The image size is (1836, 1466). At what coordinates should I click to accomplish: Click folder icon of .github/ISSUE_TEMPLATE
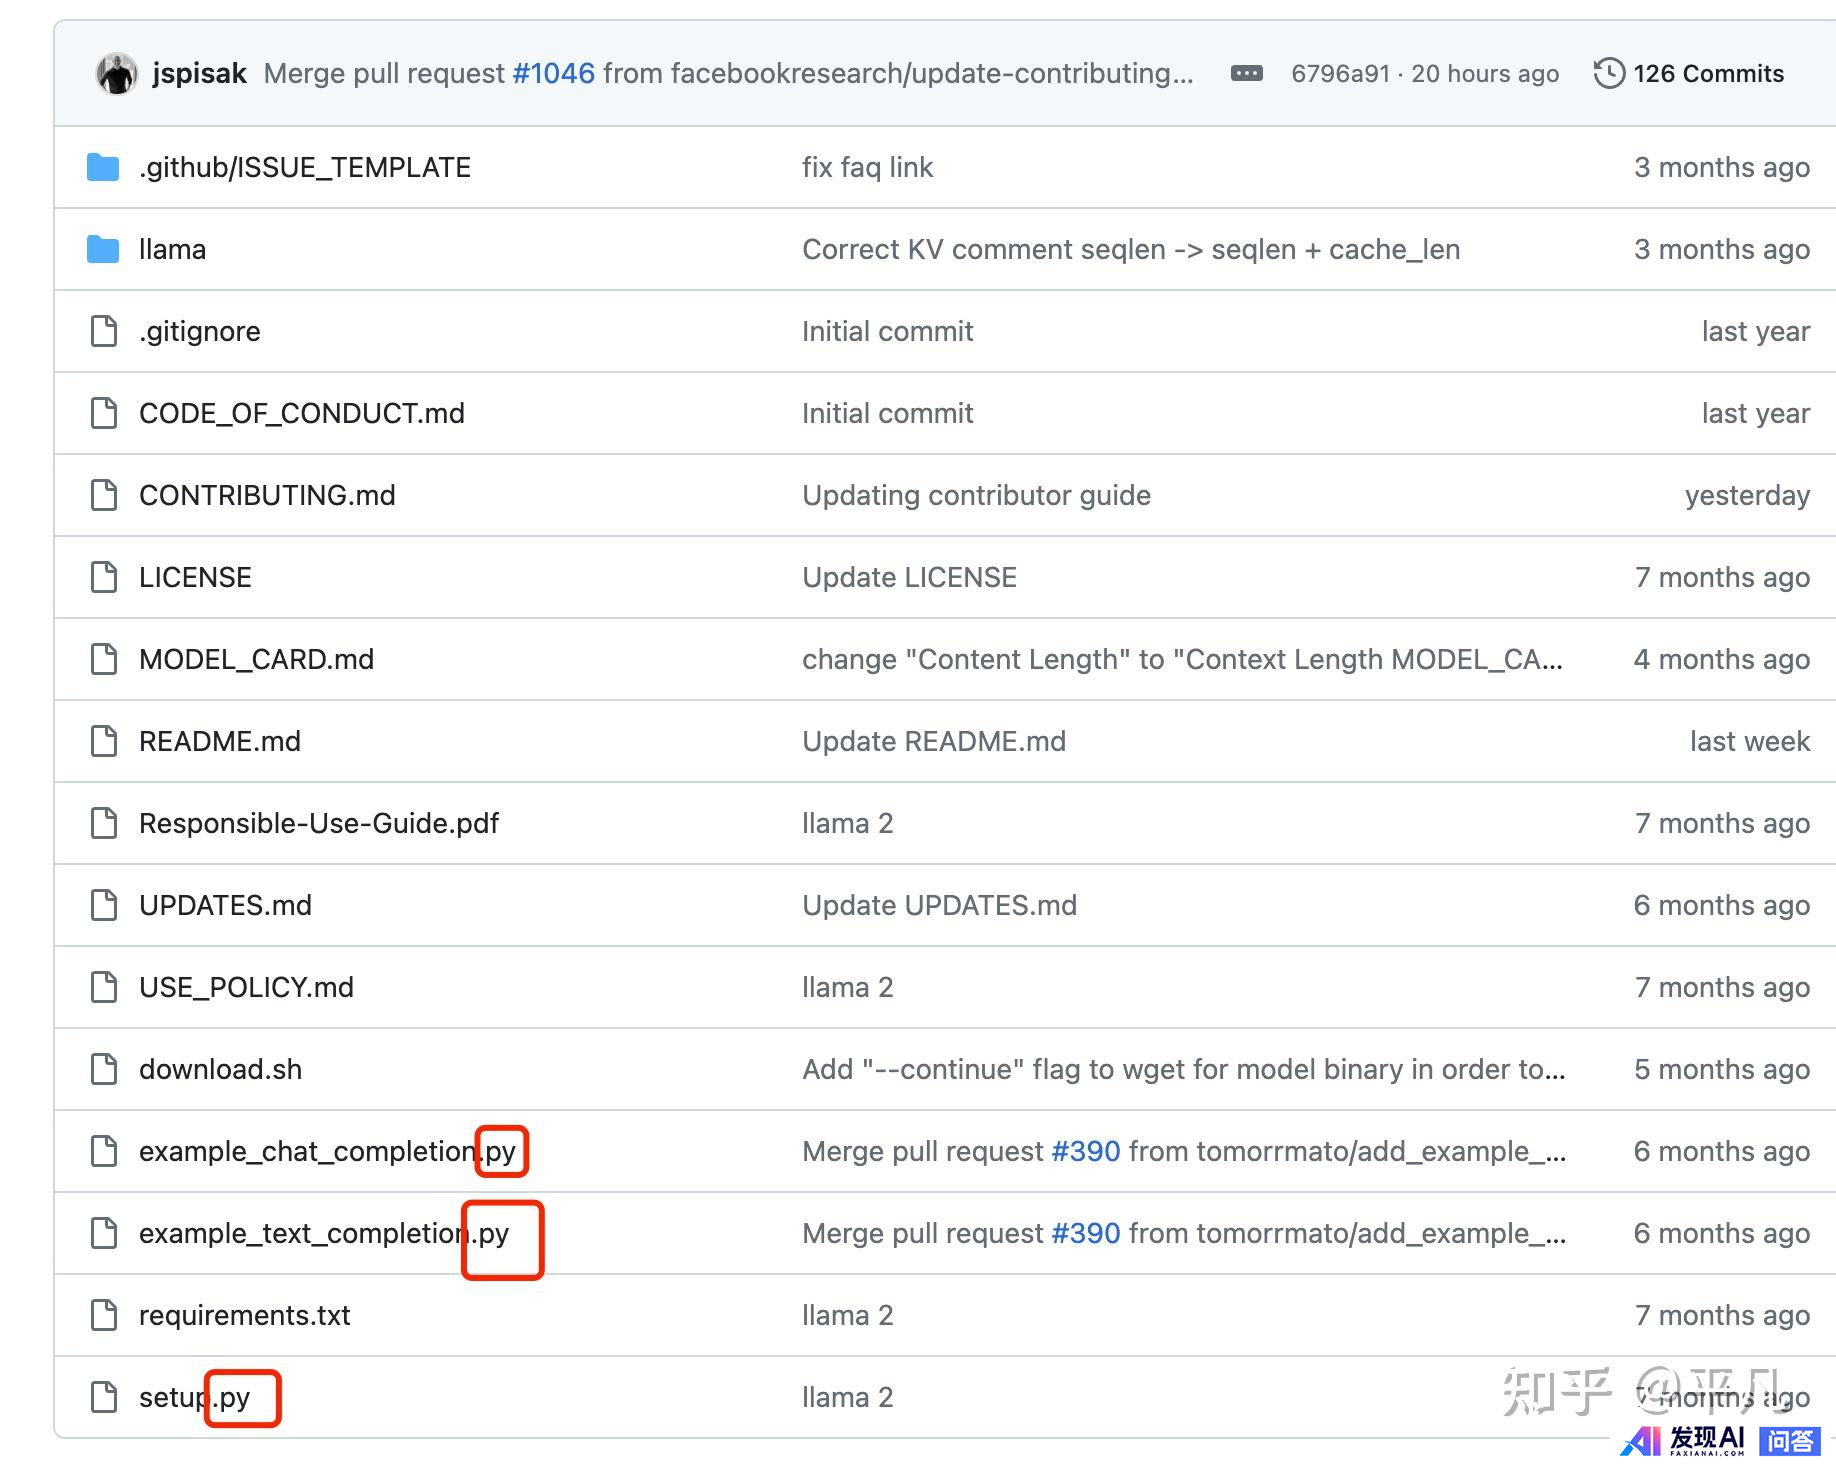click(103, 167)
